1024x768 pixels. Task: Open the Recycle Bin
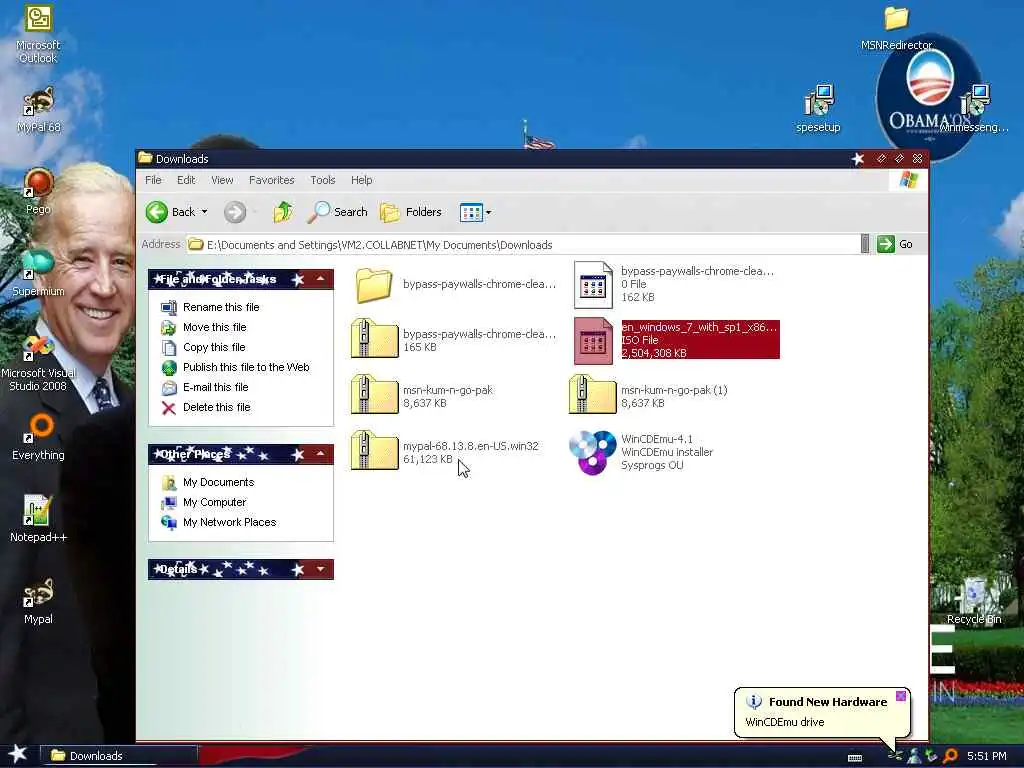(974, 601)
